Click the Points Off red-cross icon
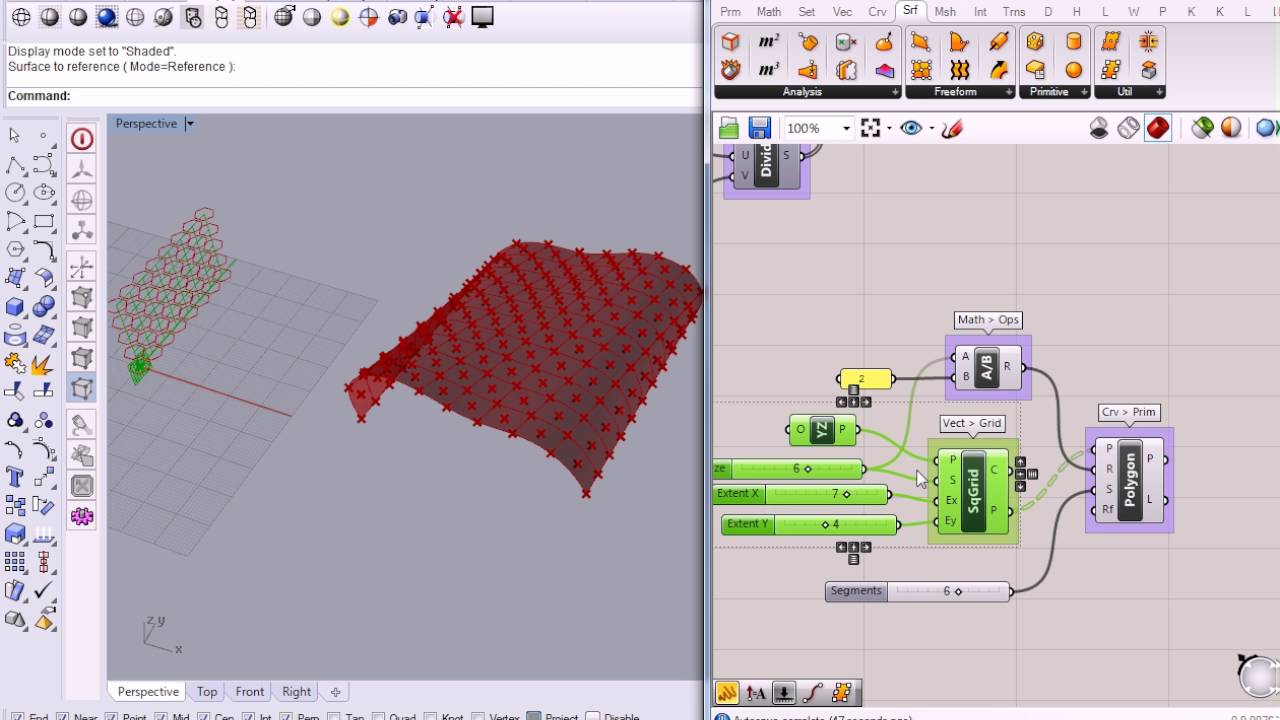 point(453,17)
